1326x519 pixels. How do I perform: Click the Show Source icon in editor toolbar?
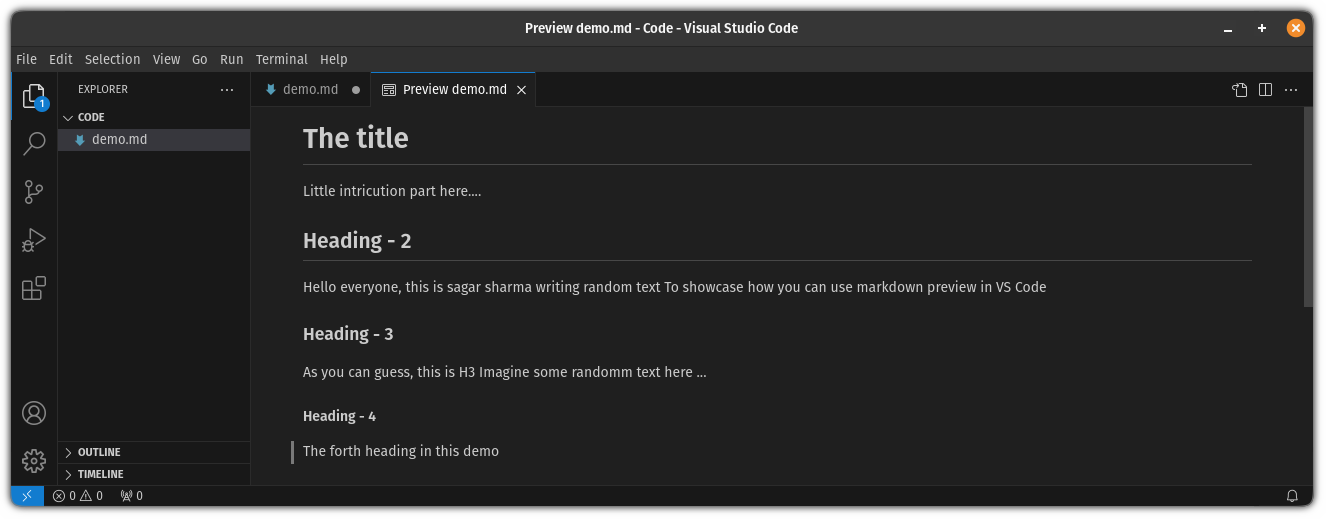coord(1240,90)
